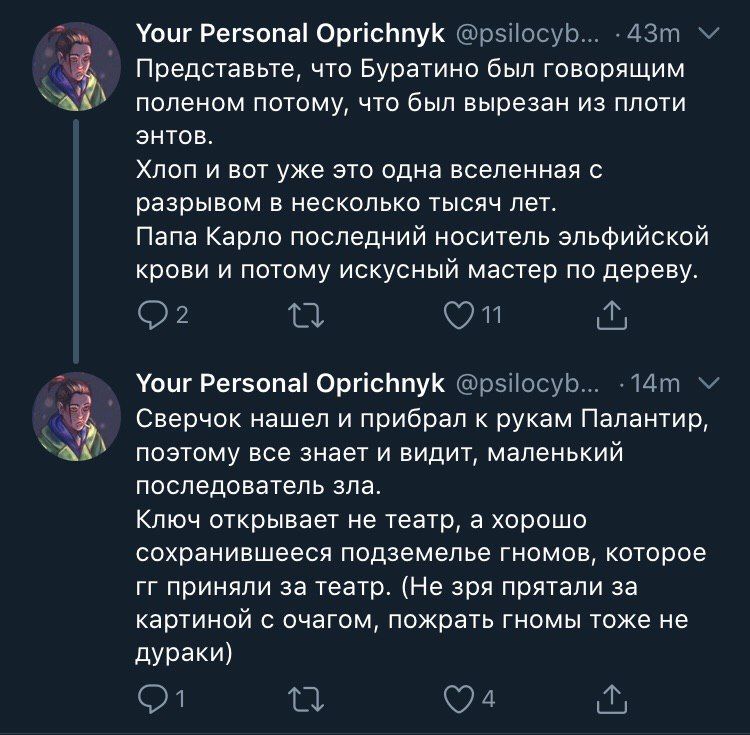Share the second tweet about Палантир
The width and height of the screenshot is (750, 735).
click(x=610, y=699)
